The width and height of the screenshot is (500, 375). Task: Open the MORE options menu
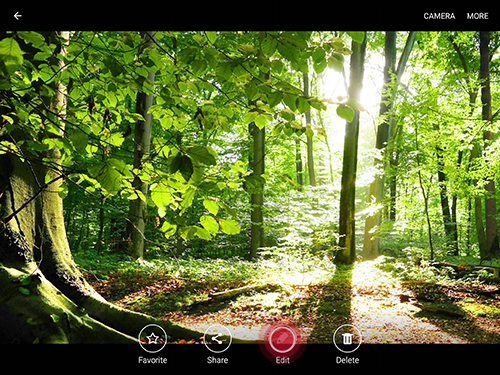[477, 16]
